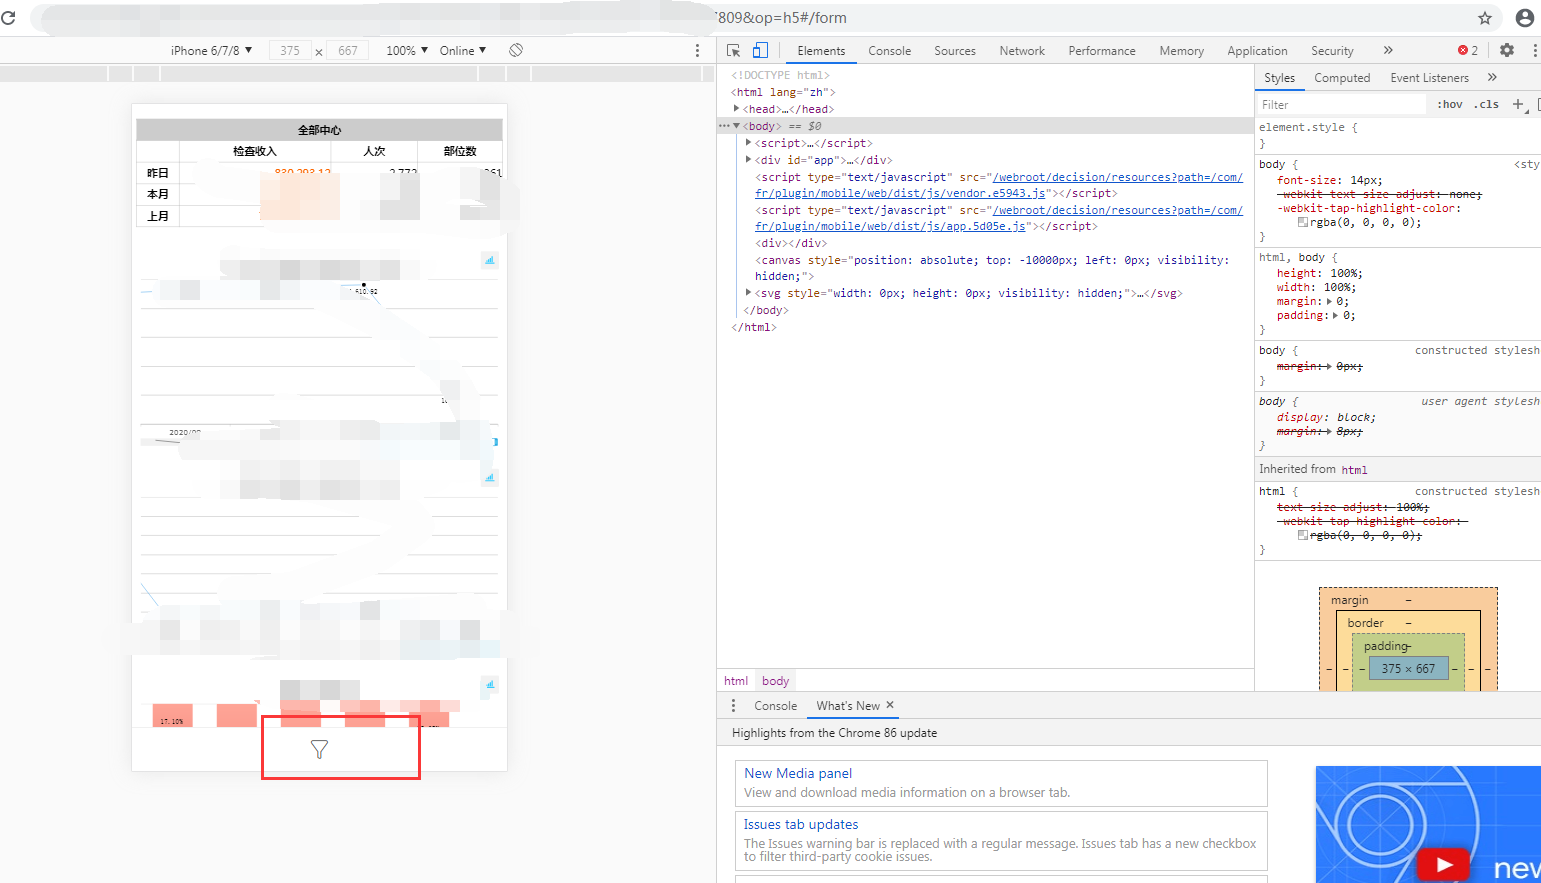Click the page reload icon
Image resolution: width=1541 pixels, height=883 pixels.
coord(8,18)
